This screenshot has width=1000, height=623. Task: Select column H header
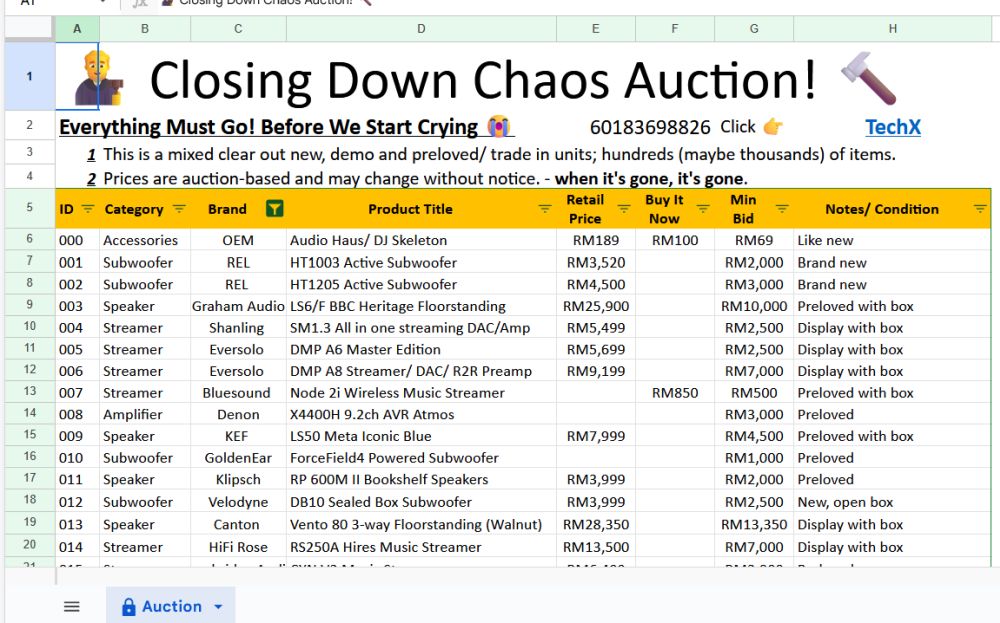pyautogui.click(x=892, y=29)
